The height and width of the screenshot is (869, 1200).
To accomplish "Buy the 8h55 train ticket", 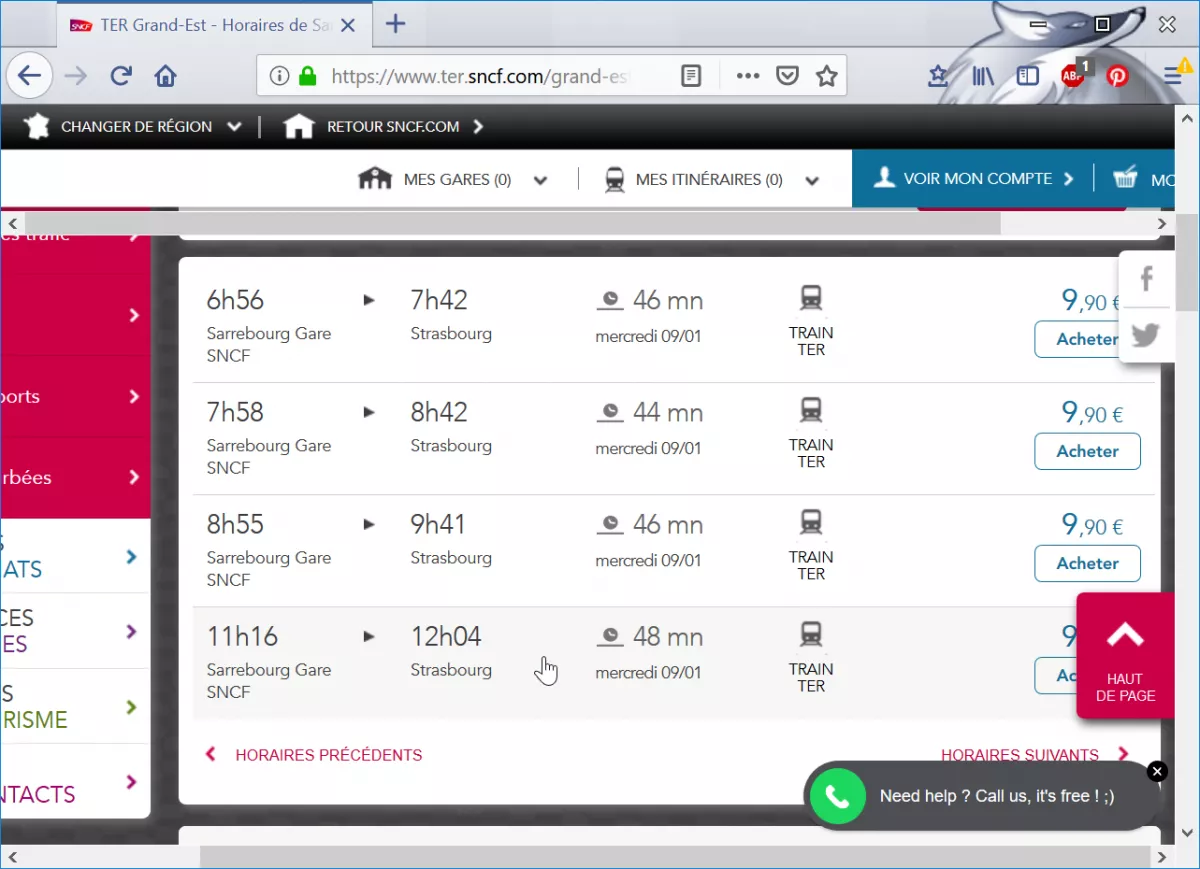I will pyautogui.click(x=1087, y=563).
